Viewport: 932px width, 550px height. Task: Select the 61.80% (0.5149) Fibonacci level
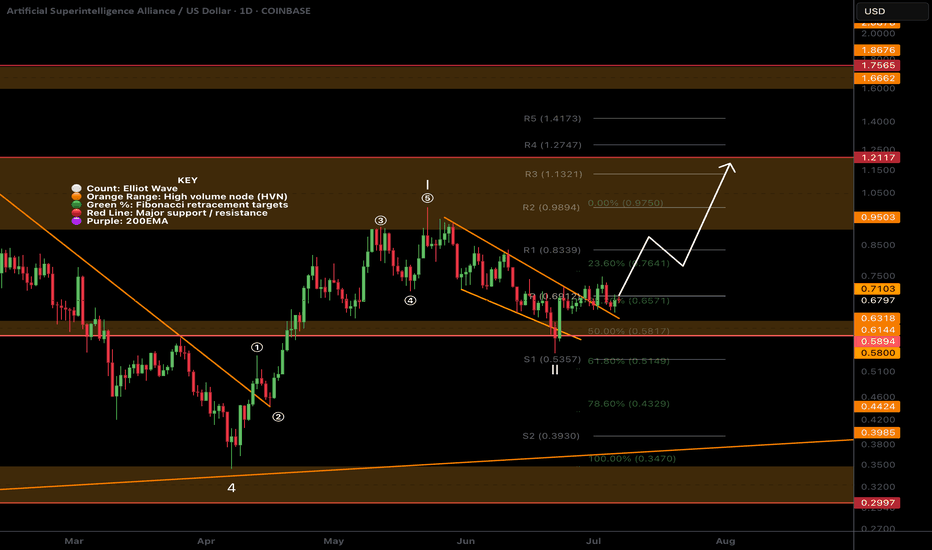point(629,361)
